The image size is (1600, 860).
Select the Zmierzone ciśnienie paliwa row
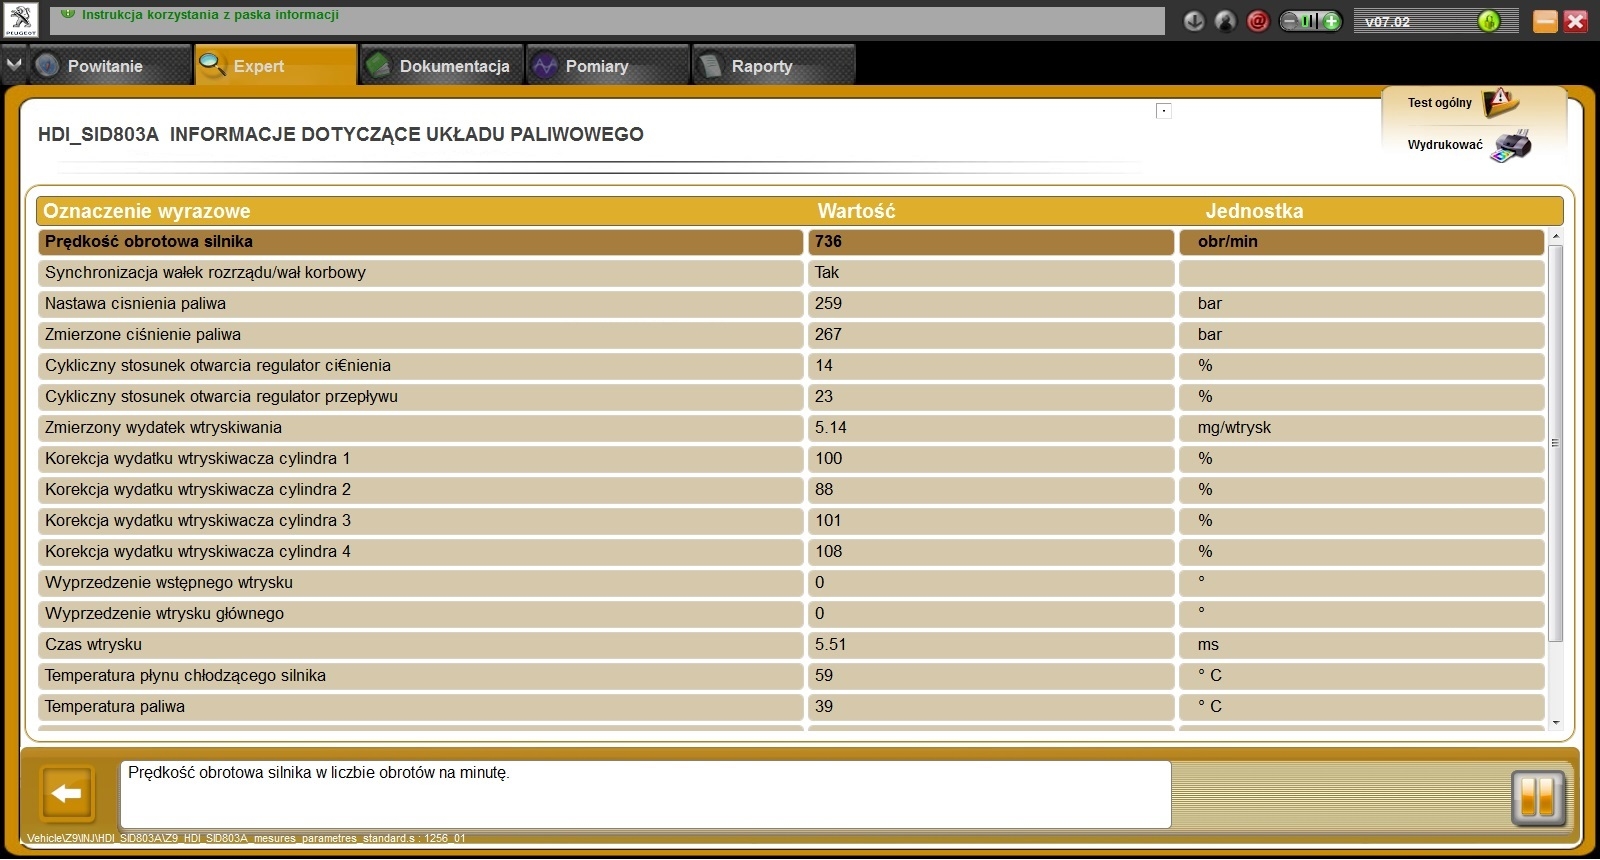tap(792, 335)
